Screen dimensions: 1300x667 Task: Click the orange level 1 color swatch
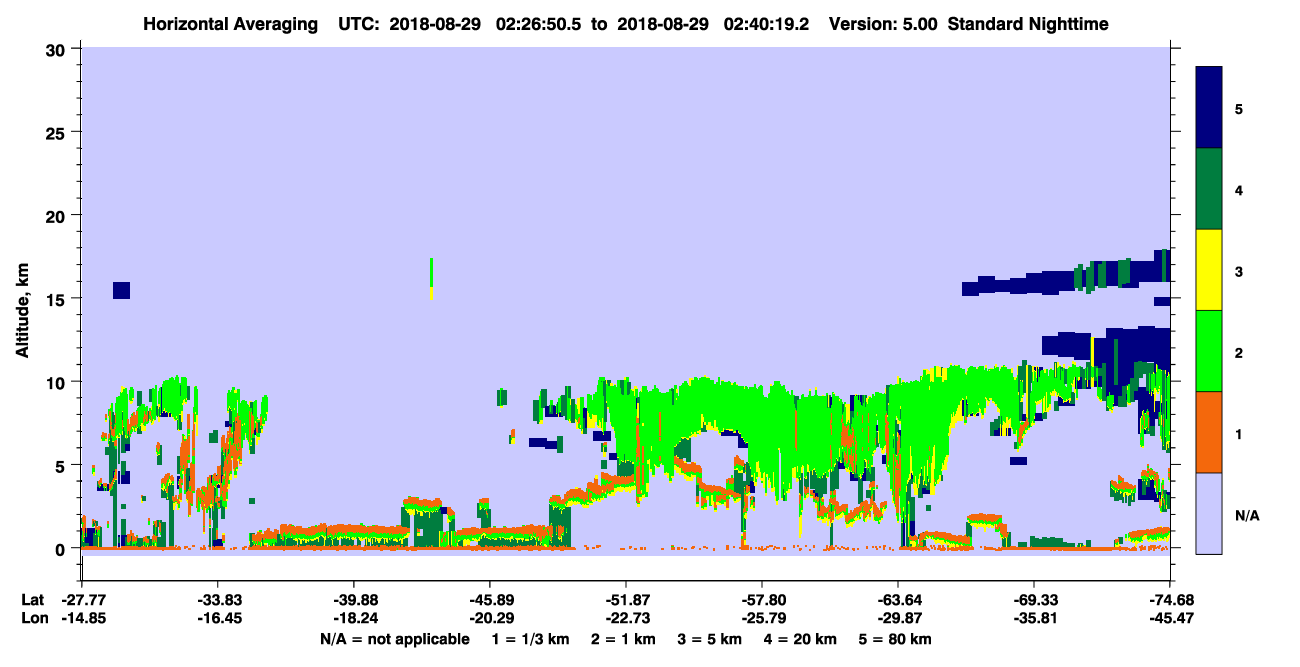click(x=1209, y=432)
